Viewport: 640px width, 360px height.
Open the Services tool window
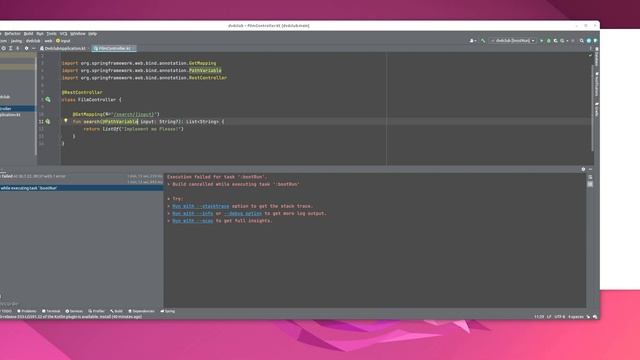(x=74, y=311)
